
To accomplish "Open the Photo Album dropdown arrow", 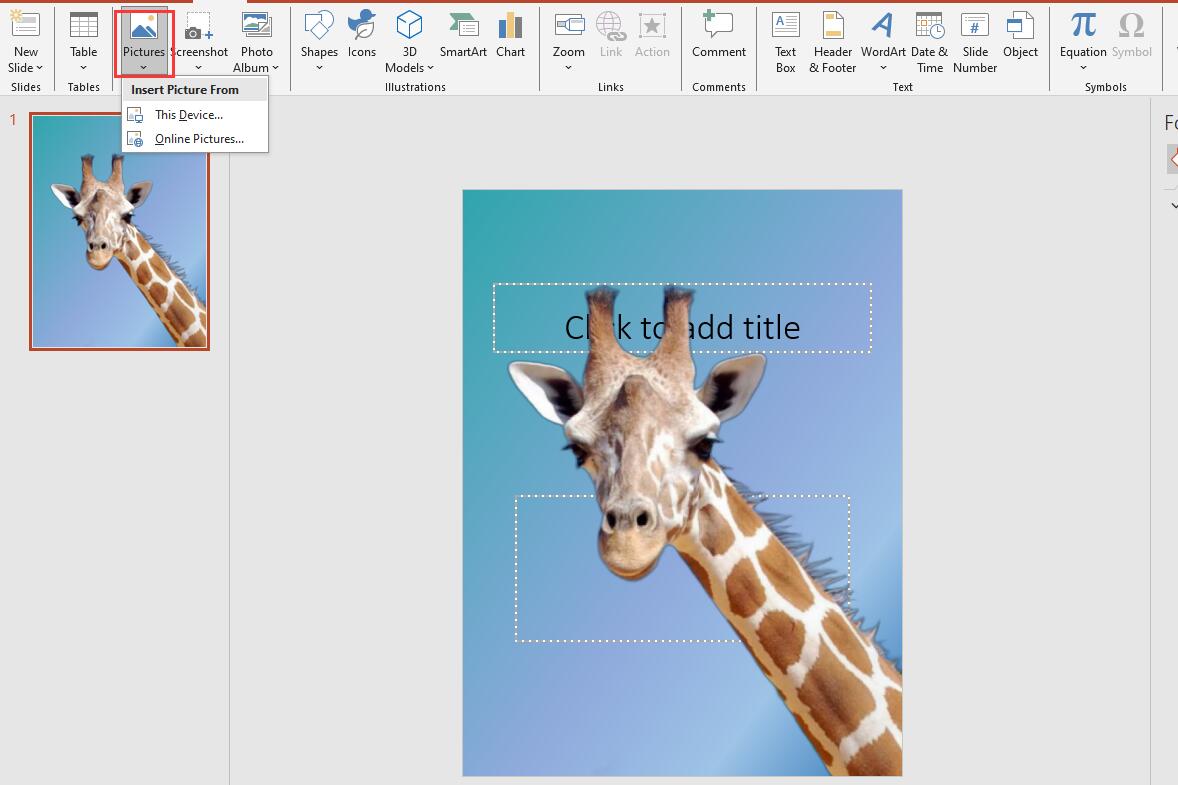I will (276, 68).
